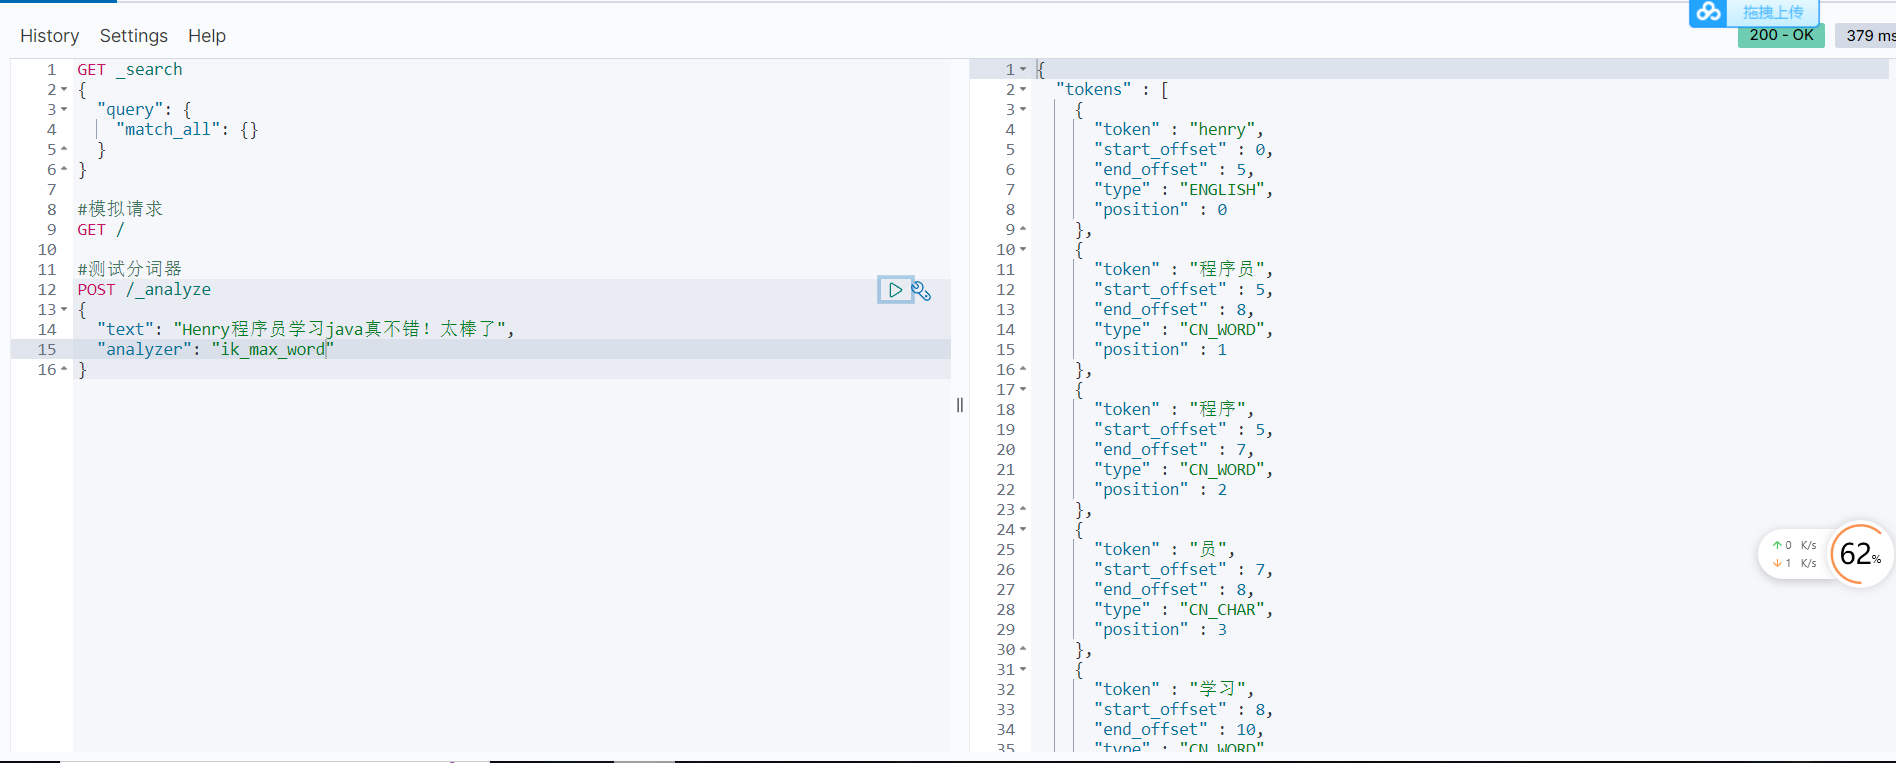1896x763 pixels.
Task: Click the panel divider resize handle
Action: (960, 405)
